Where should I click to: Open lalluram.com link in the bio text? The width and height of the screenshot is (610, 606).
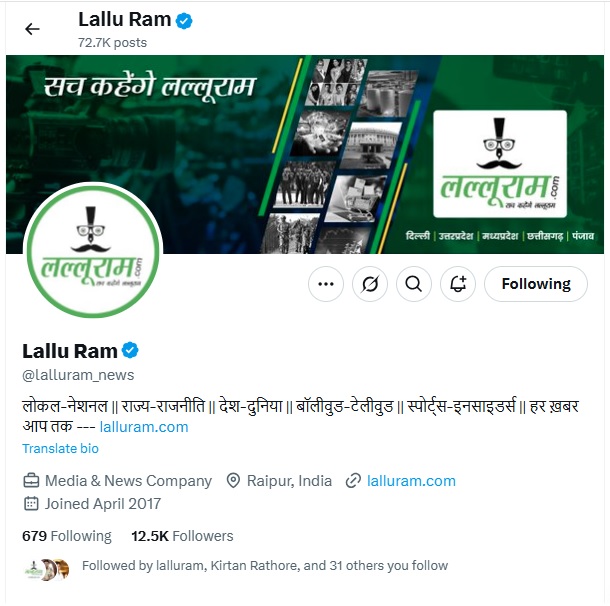tap(144, 427)
